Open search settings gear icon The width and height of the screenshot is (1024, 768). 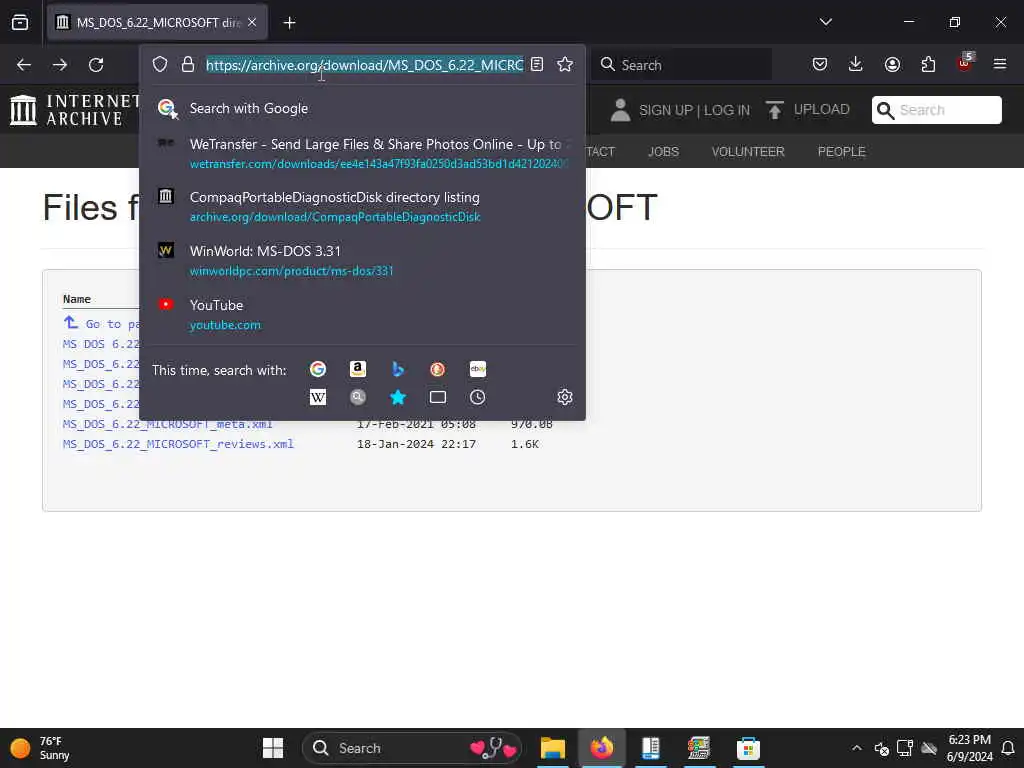pos(565,397)
